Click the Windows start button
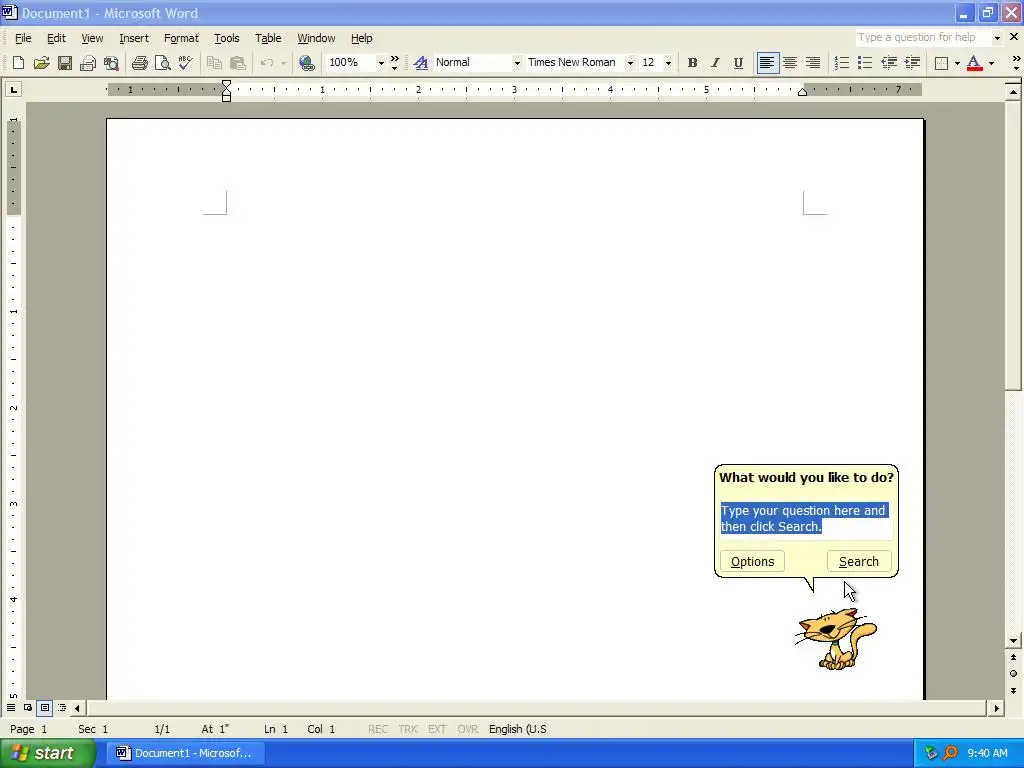 (47, 753)
